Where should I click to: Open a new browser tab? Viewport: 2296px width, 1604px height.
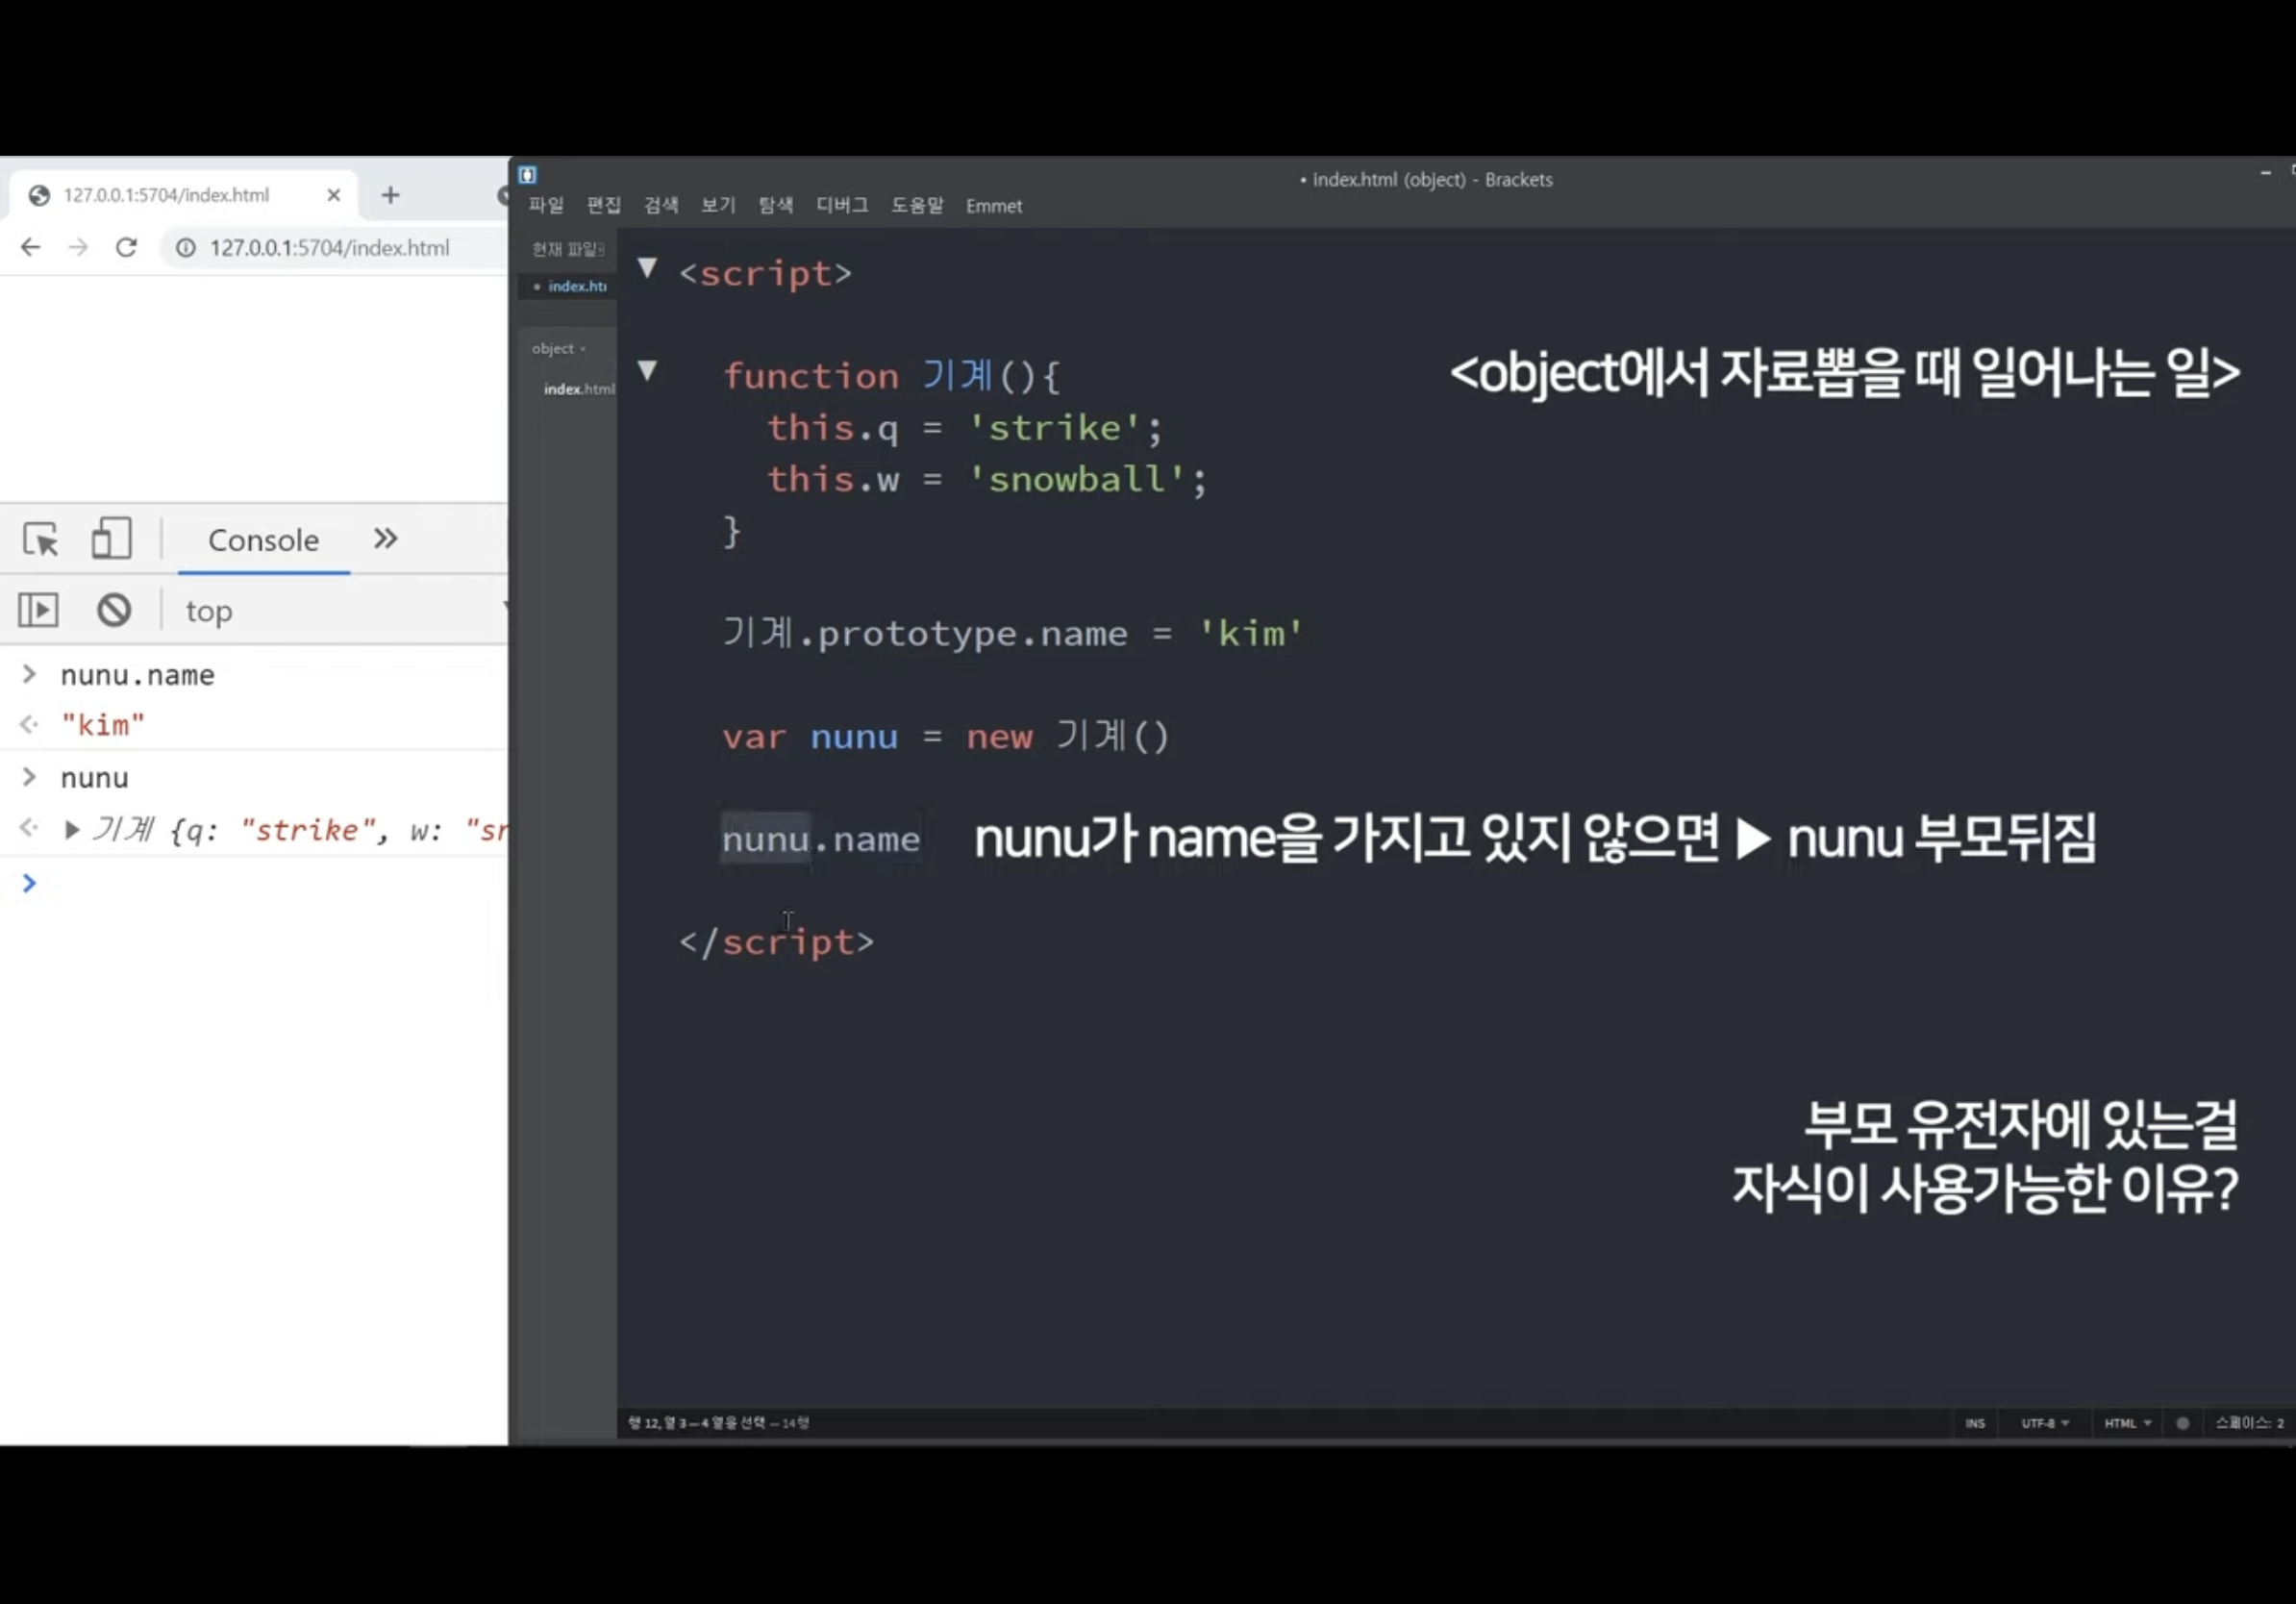coord(390,195)
